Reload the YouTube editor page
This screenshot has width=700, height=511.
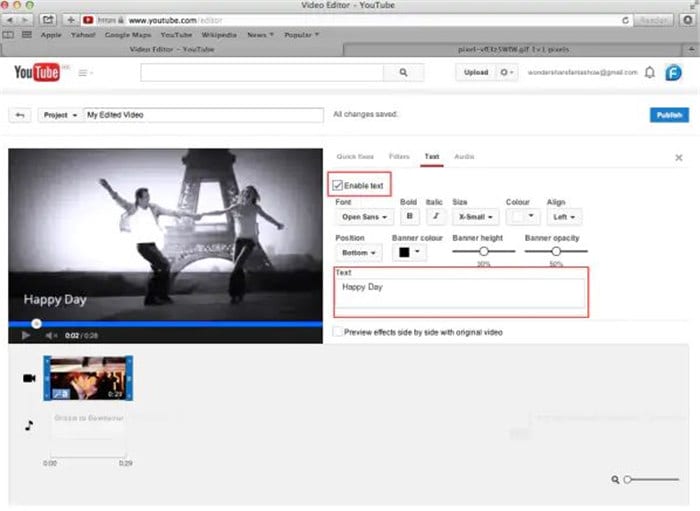(625, 21)
